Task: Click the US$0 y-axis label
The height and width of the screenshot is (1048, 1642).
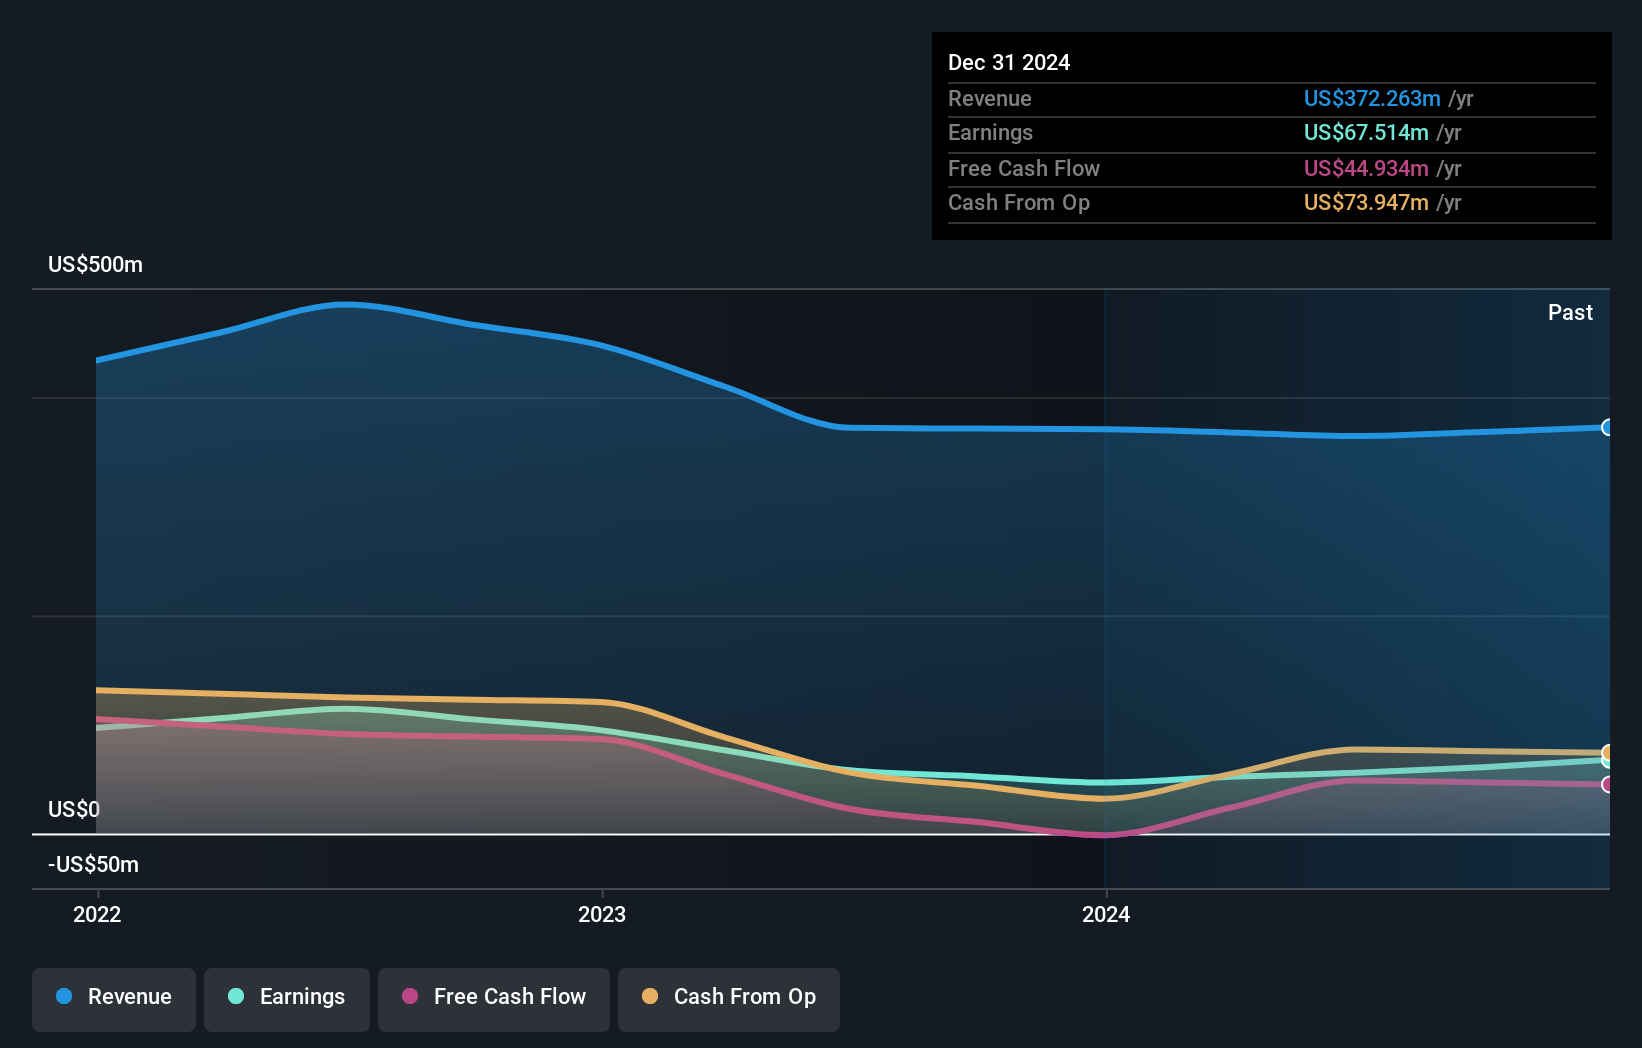Action: tap(74, 809)
